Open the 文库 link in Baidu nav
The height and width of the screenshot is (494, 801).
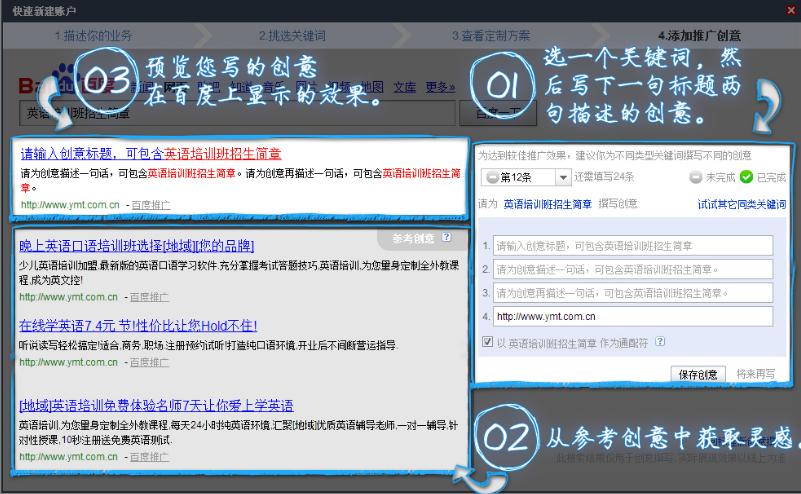405,87
